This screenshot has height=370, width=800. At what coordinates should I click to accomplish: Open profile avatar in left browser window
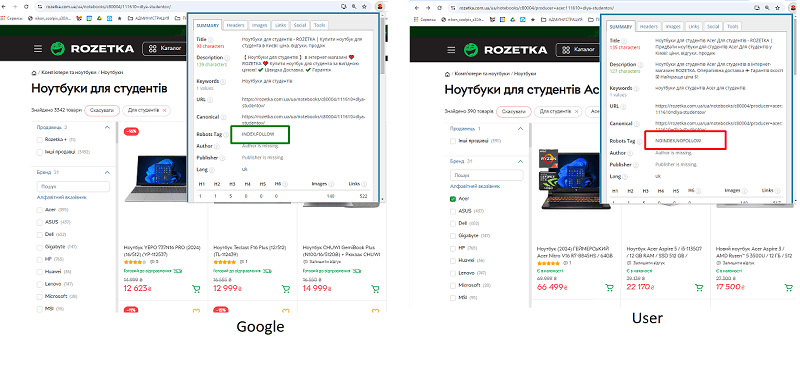click(381, 7)
